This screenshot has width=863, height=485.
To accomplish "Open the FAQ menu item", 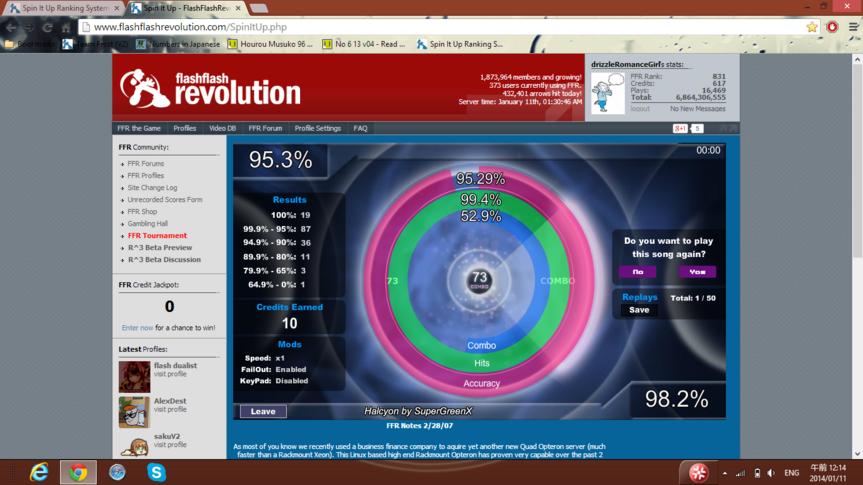I will (x=360, y=128).
